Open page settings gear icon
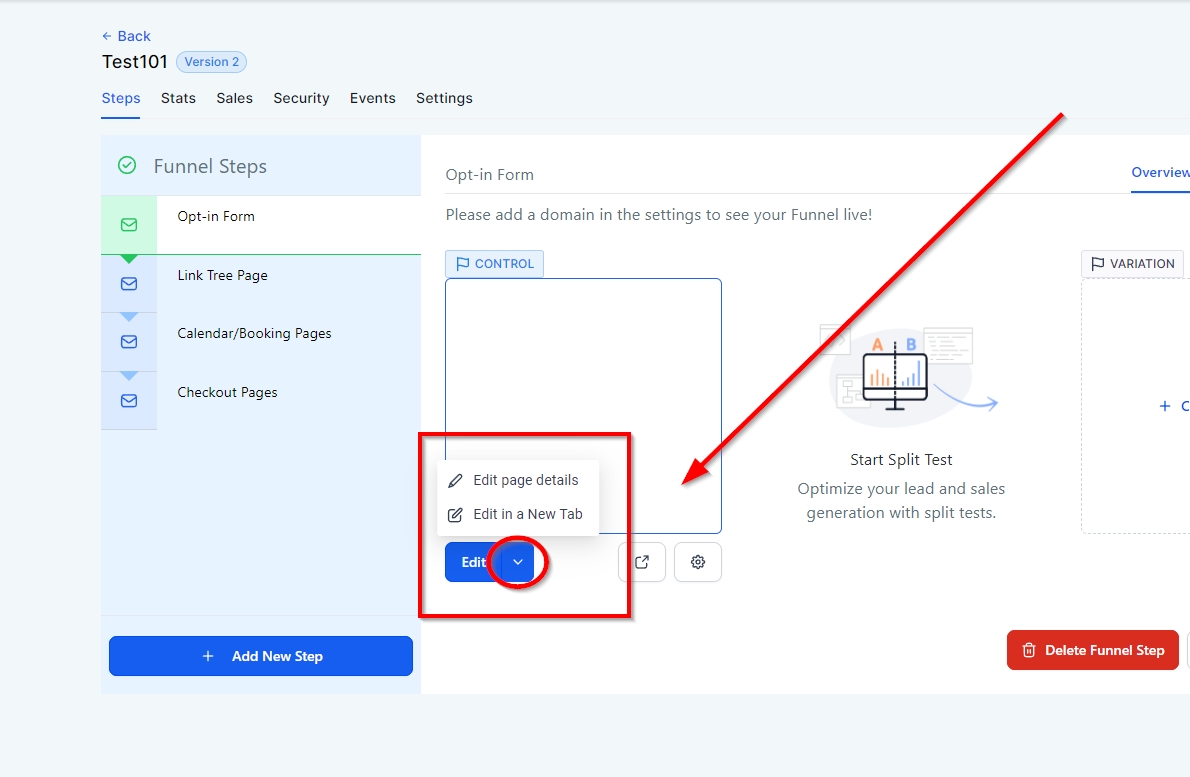 click(x=698, y=562)
